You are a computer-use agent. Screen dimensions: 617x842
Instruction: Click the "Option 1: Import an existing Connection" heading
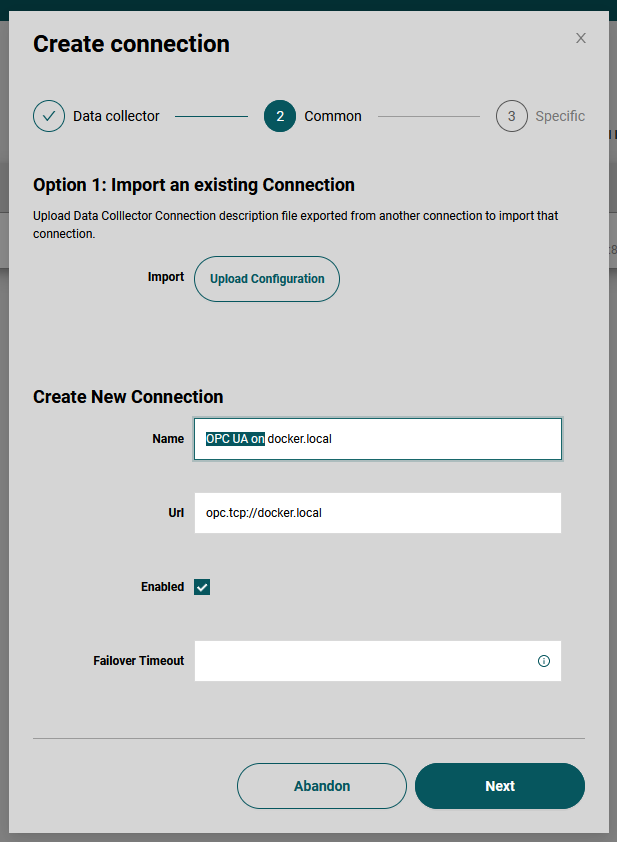click(x=194, y=185)
